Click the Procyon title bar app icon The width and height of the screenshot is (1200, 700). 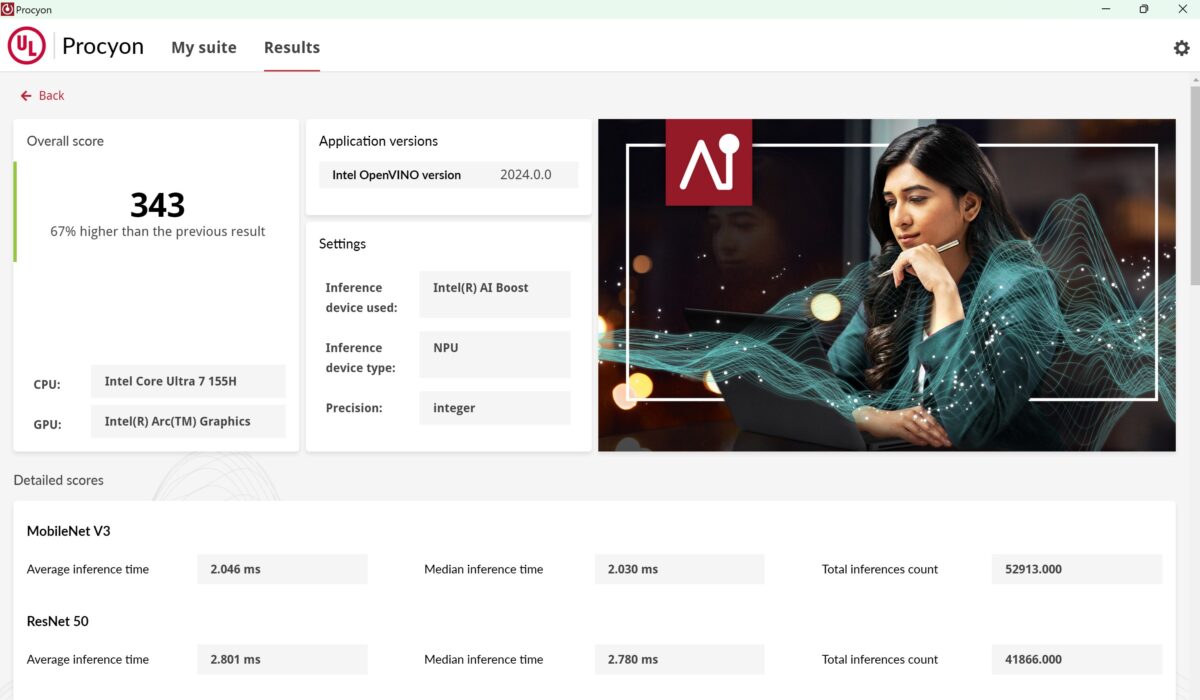pos(7,9)
